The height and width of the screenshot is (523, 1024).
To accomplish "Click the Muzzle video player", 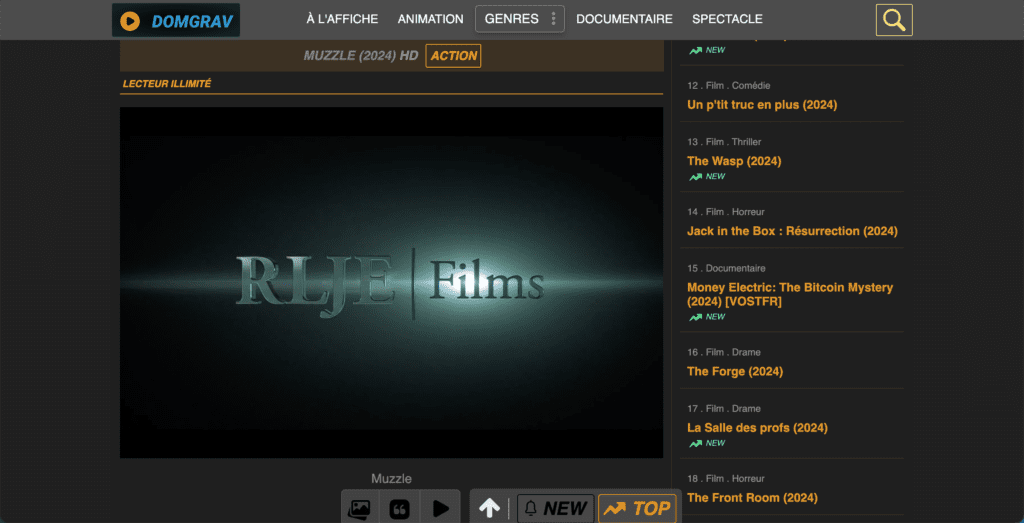I will (x=391, y=282).
